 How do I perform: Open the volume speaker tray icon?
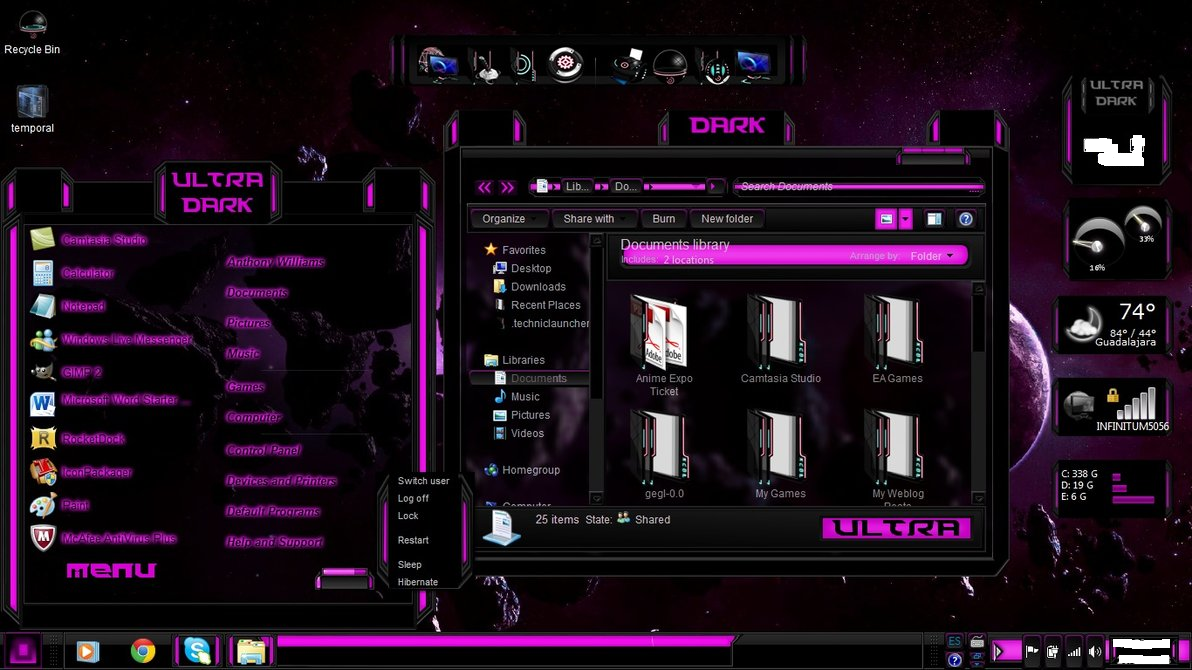(1095, 652)
